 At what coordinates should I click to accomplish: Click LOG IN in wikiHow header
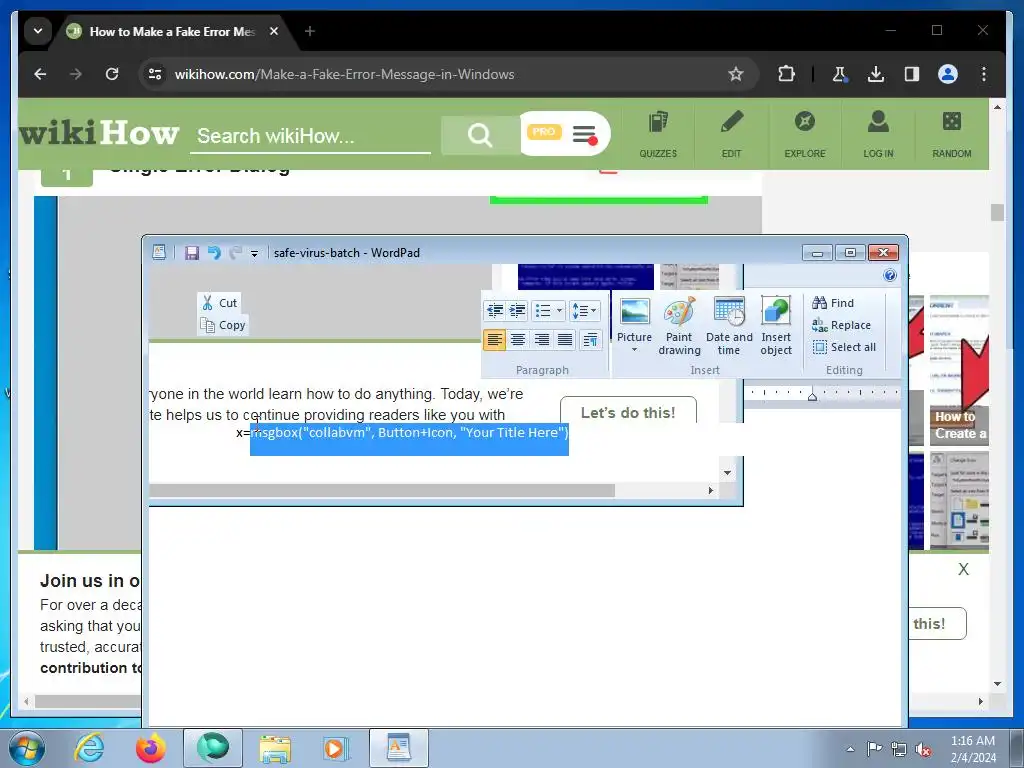(x=878, y=135)
